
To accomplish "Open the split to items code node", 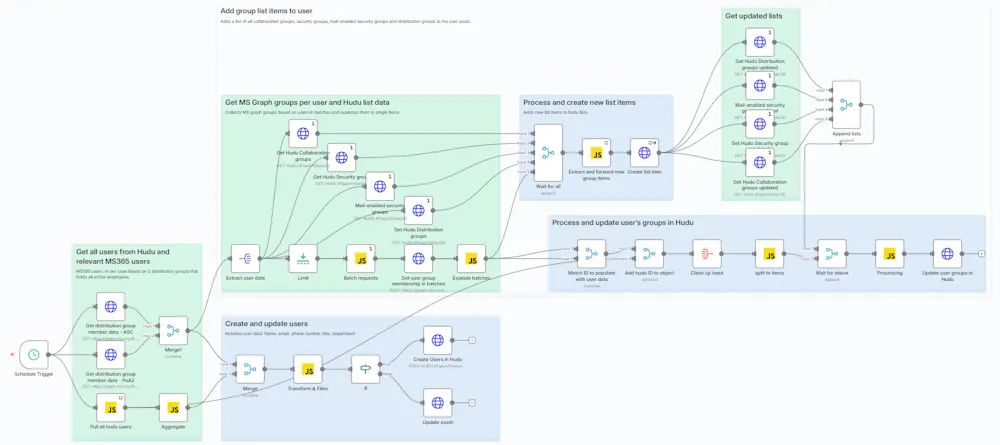I will coord(769,254).
